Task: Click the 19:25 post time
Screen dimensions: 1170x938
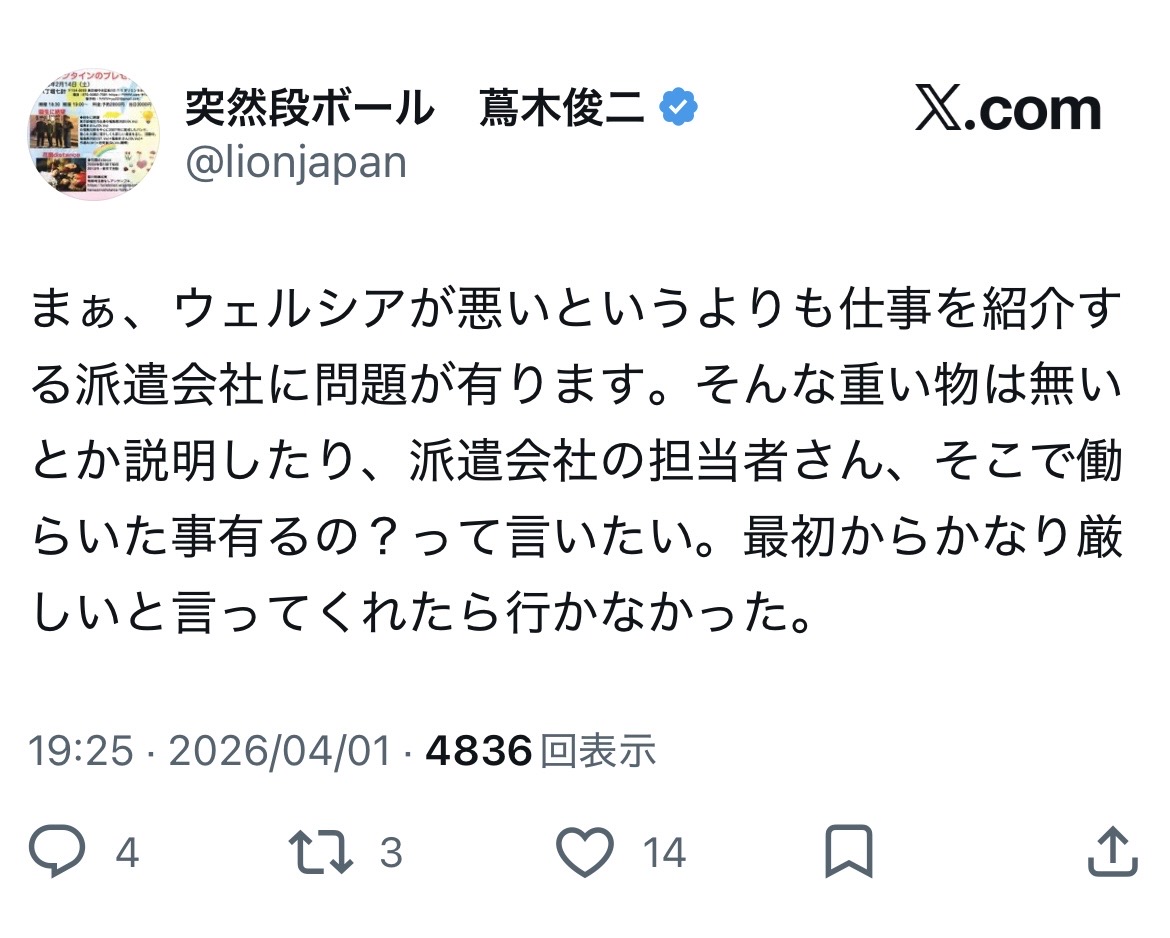Action: pyautogui.click(x=80, y=750)
